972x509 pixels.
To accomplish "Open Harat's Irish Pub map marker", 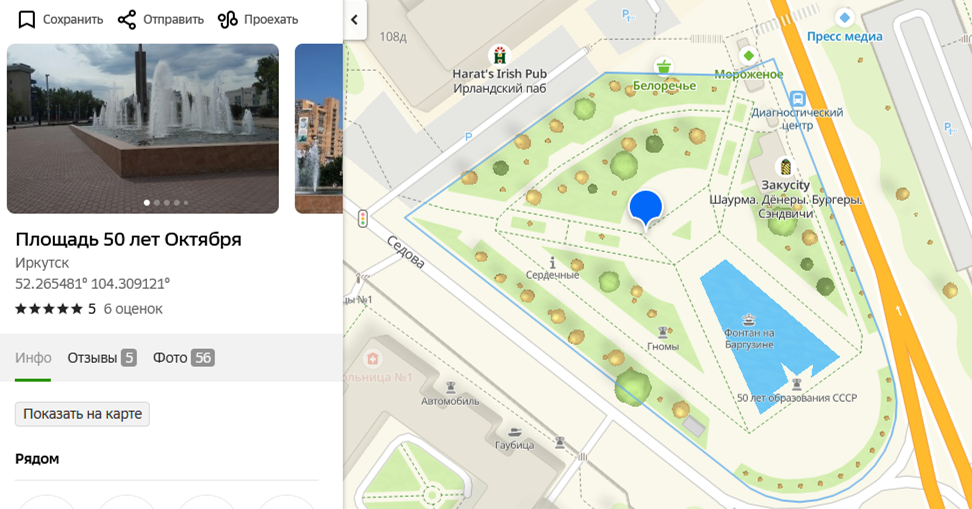I will point(499,55).
